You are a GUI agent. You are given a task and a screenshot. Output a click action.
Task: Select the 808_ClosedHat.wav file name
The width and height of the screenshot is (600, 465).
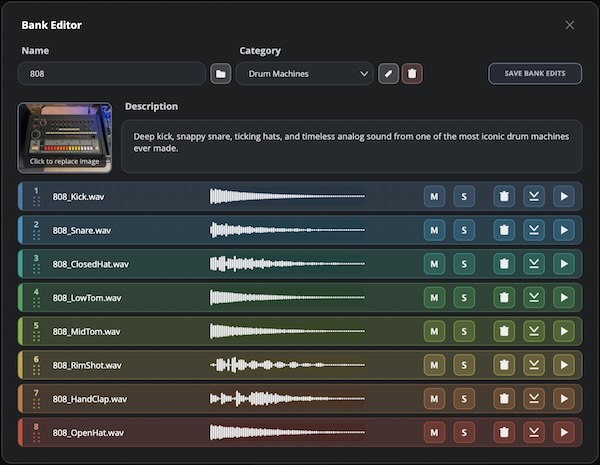[x=91, y=264]
